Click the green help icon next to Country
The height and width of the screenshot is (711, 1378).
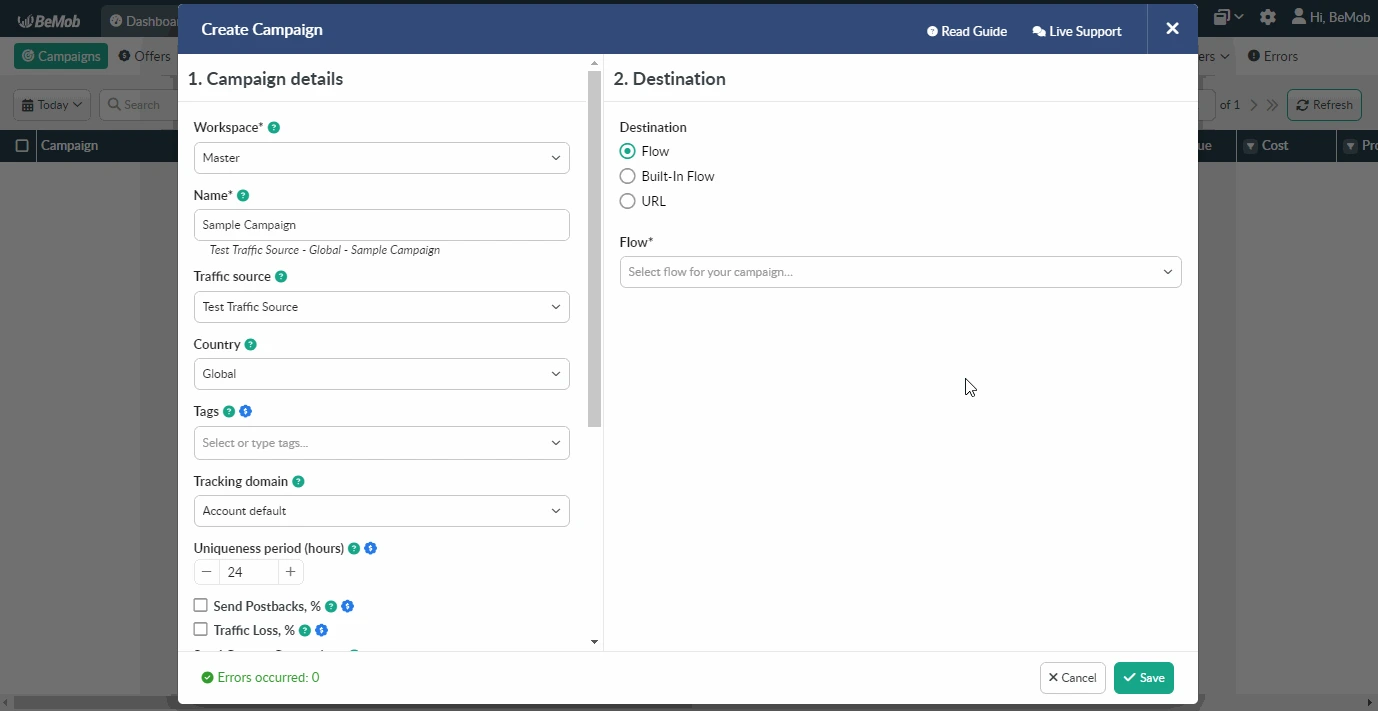click(x=251, y=345)
